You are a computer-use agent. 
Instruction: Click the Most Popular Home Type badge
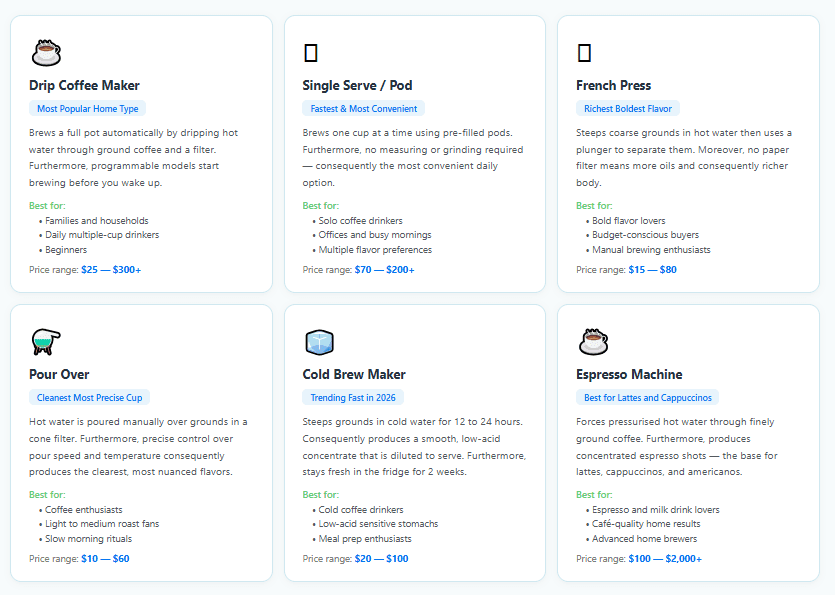tap(87, 109)
